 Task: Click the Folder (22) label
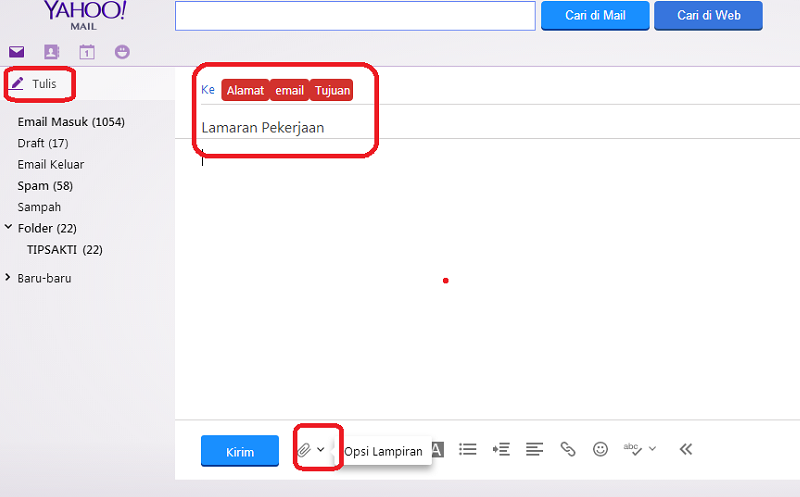(47, 229)
